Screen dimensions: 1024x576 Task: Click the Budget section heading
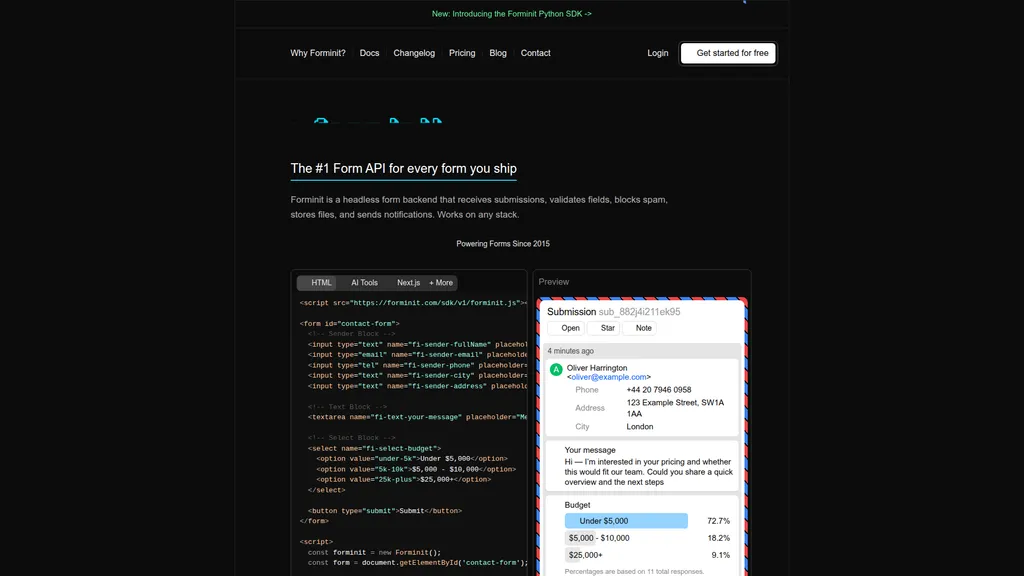577,505
